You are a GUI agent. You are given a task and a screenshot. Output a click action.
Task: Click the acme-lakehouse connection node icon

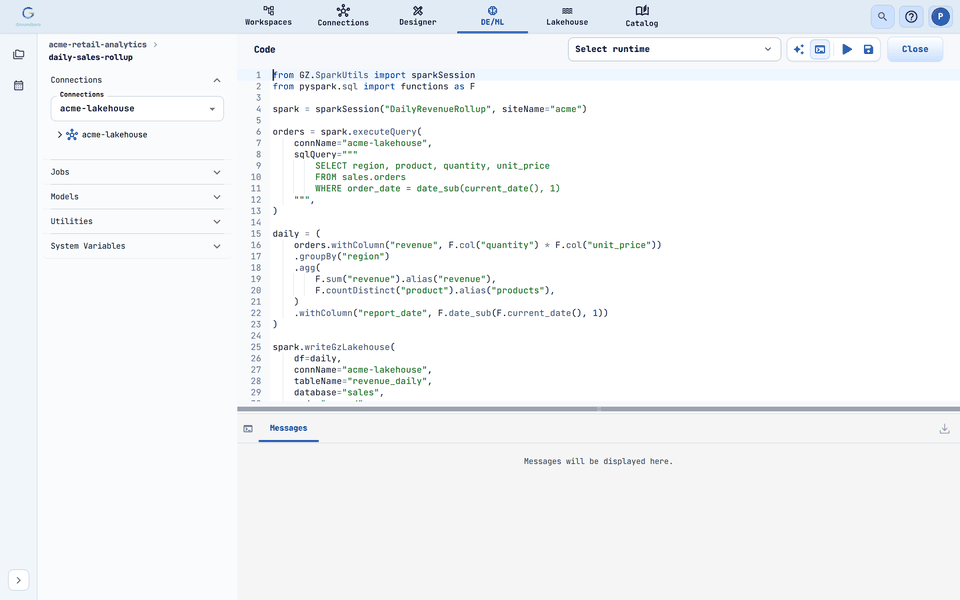pyautogui.click(x=72, y=135)
